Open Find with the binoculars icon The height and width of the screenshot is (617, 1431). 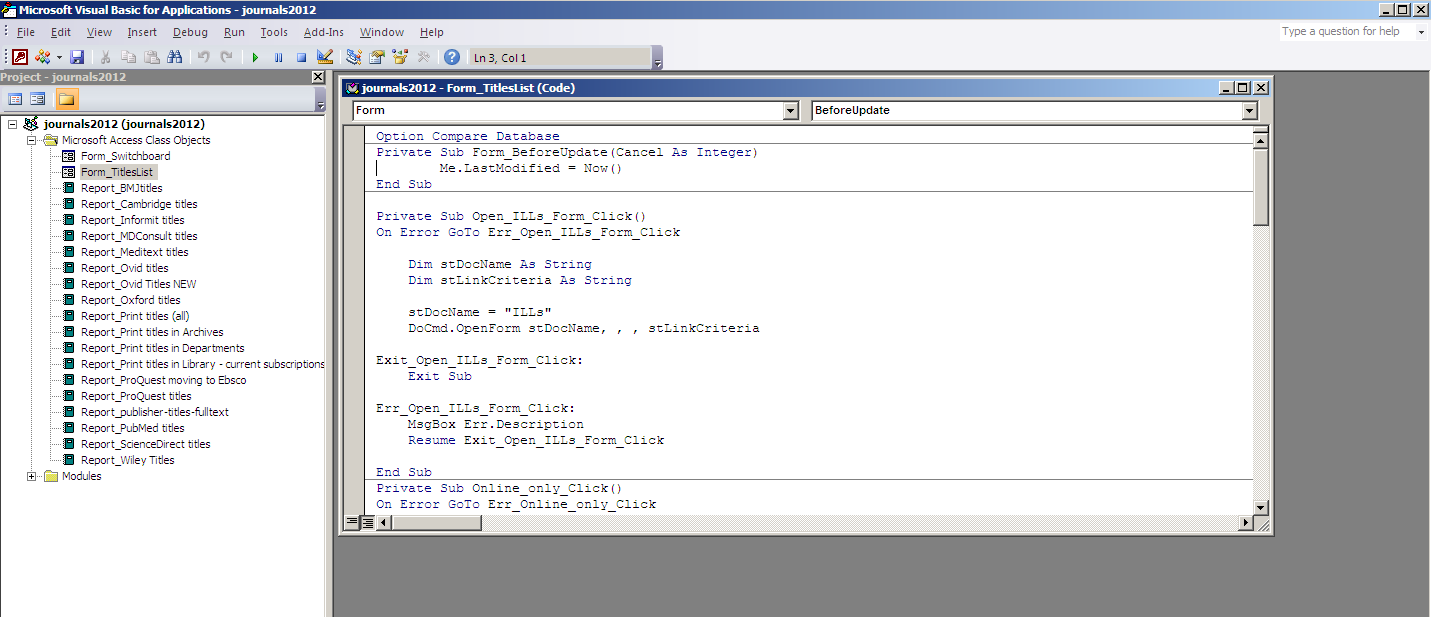pos(174,58)
